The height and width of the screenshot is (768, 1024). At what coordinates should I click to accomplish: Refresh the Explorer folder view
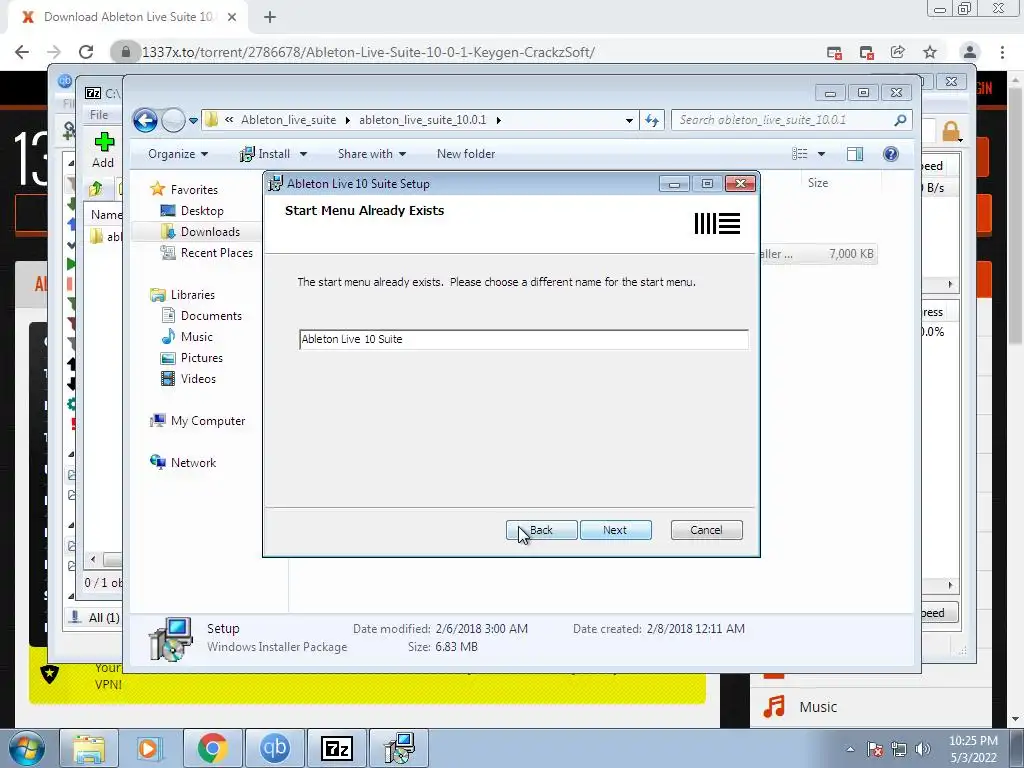(x=652, y=120)
